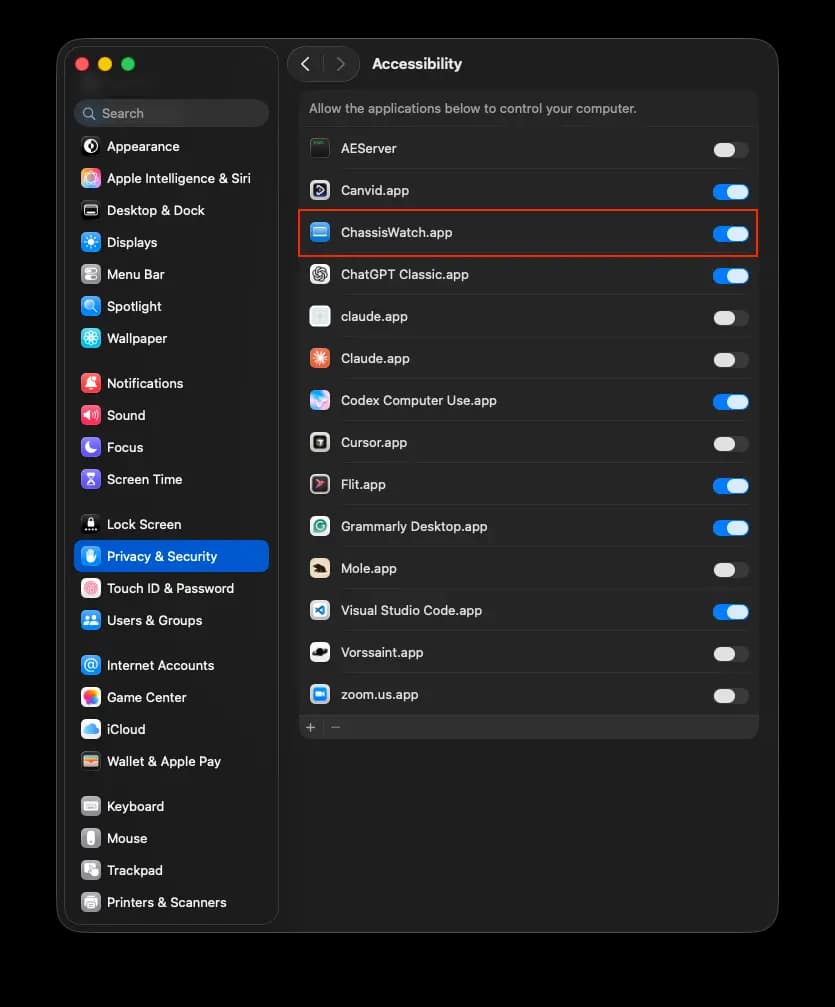The image size is (835, 1007).
Task: Open Trackpad settings
Action: click(x=171, y=870)
